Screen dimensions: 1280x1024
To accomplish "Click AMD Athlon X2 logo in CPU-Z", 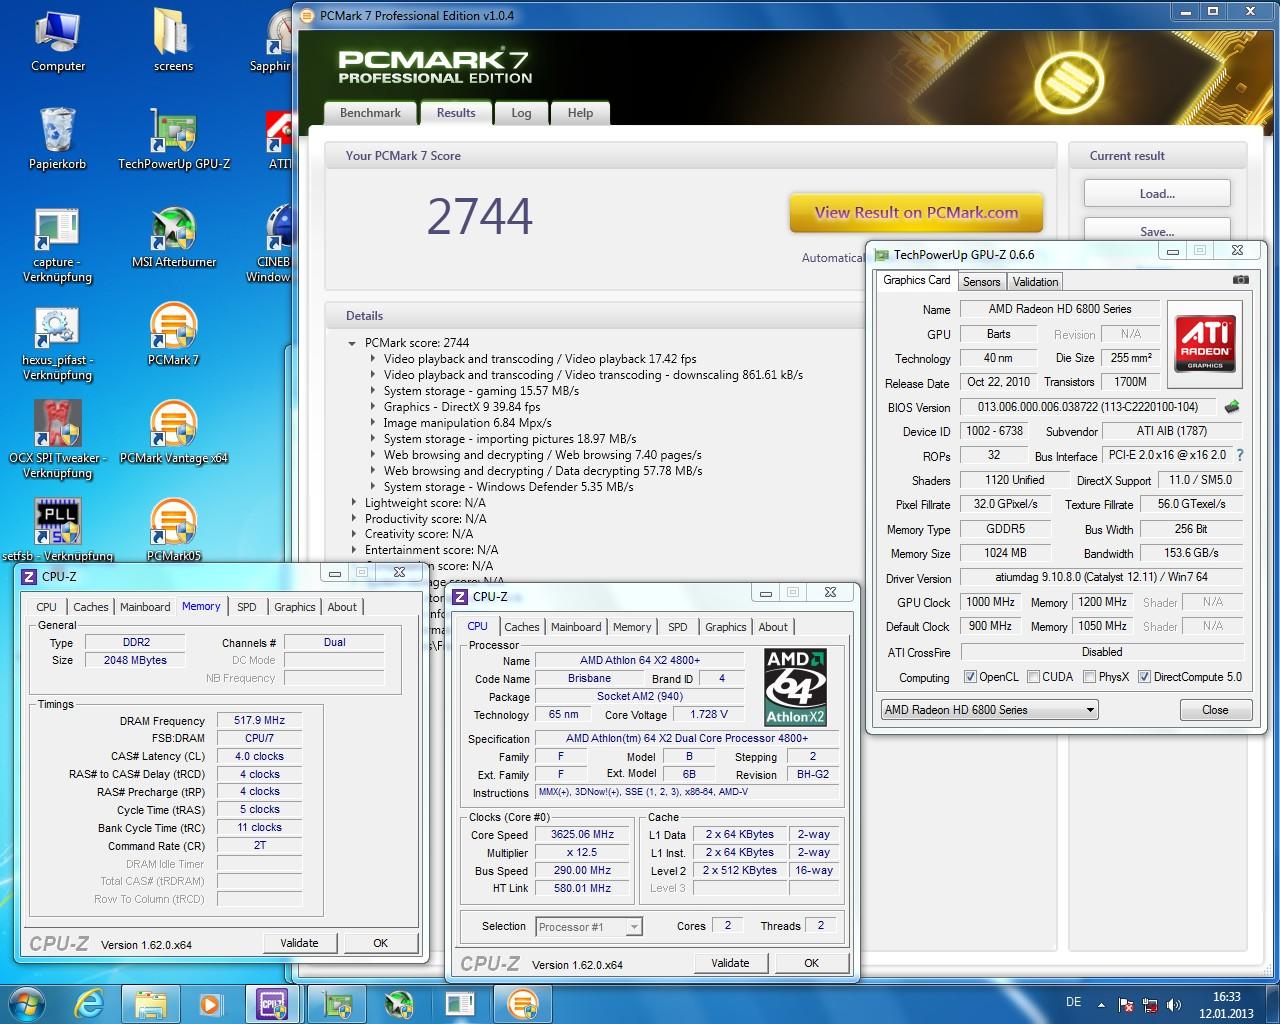I will pyautogui.click(x=795, y=687).
